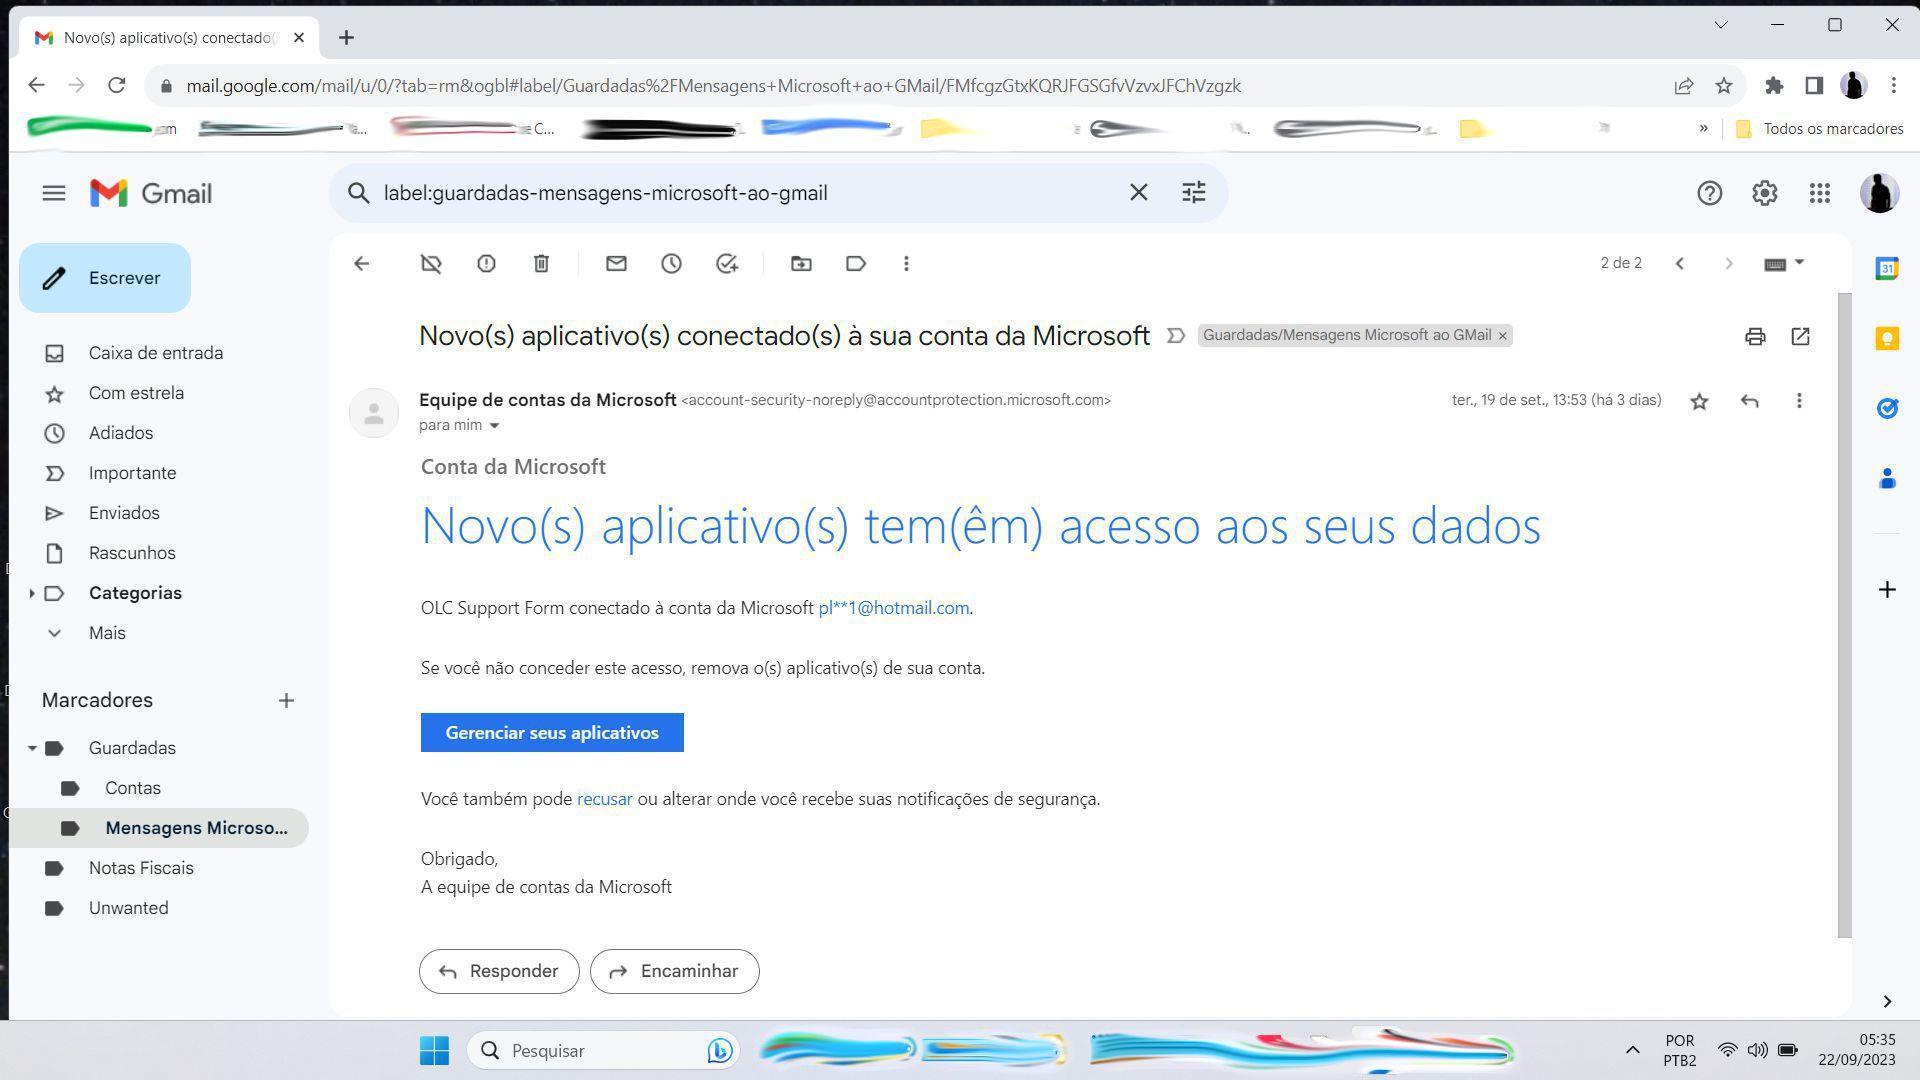Image resolution: width=1920 pixels, height=1080 pixels.
Task: Open email in a new window
Action: 1800,337
